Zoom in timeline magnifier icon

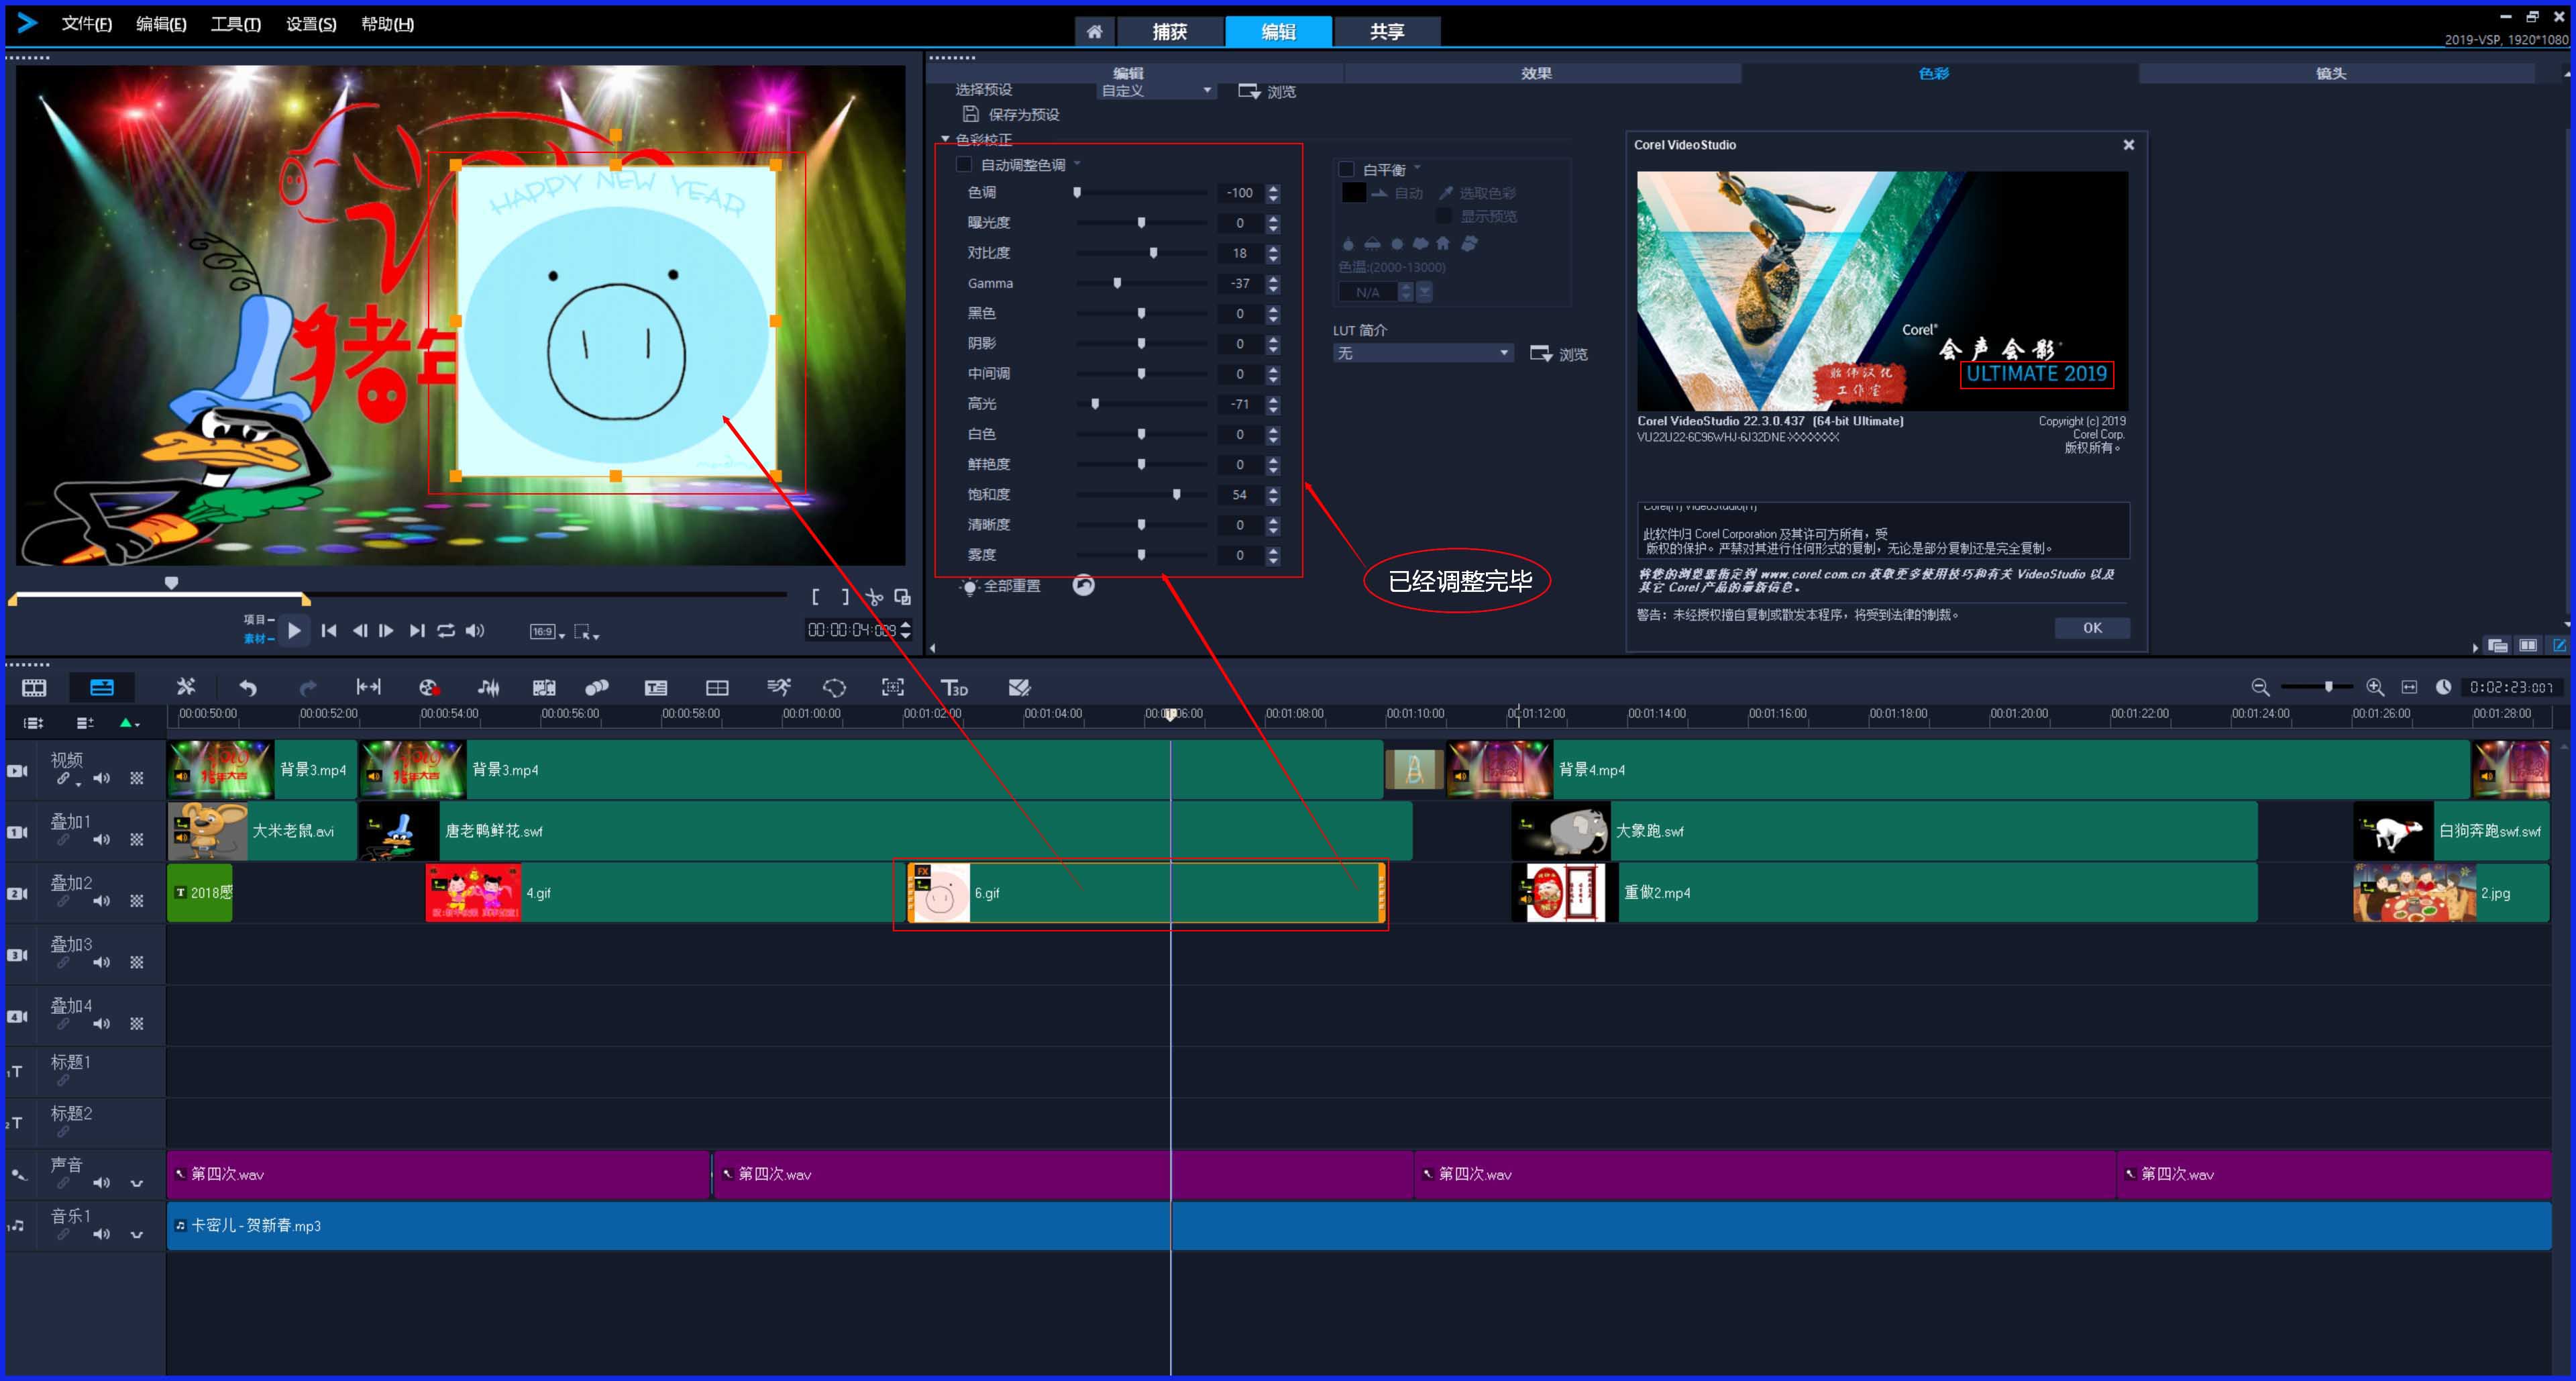[2375, 688]
